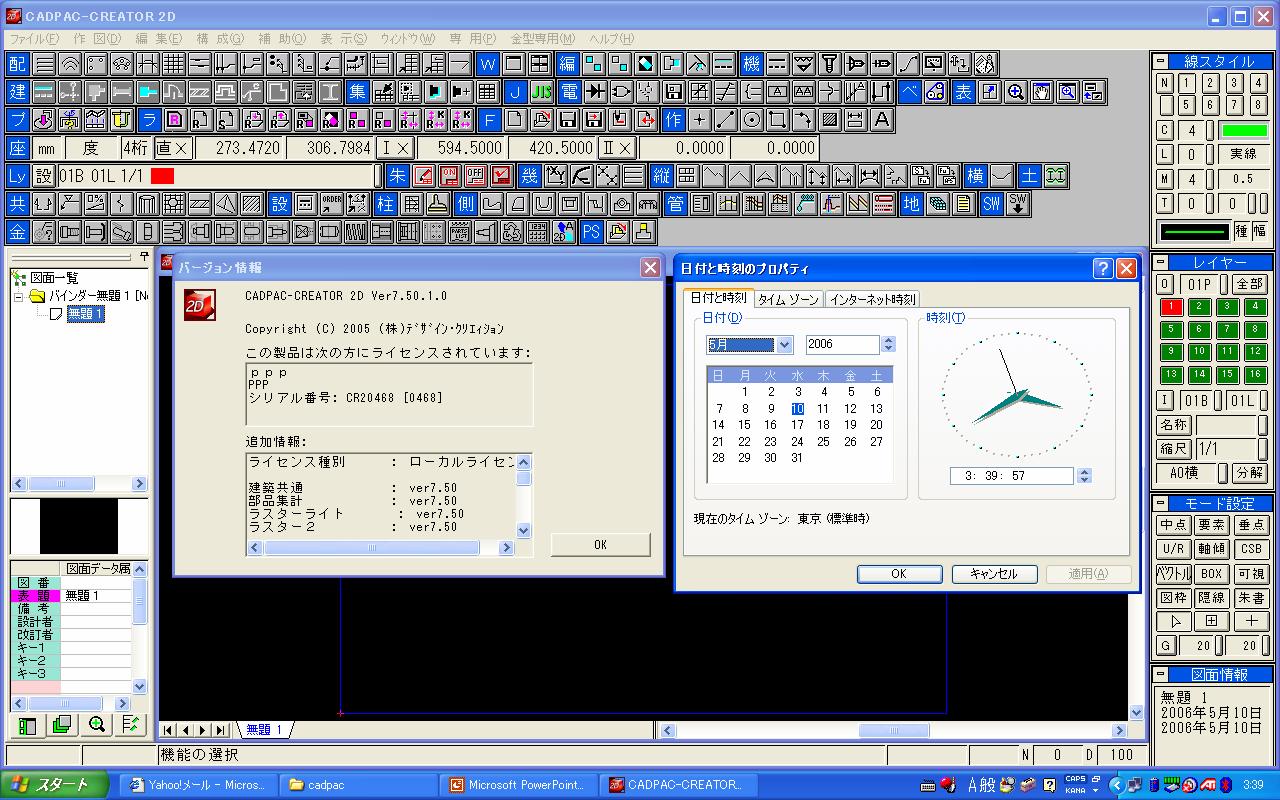Click the 全部 all-layers button
1280x800 pixels.
tap(1248, 285)
